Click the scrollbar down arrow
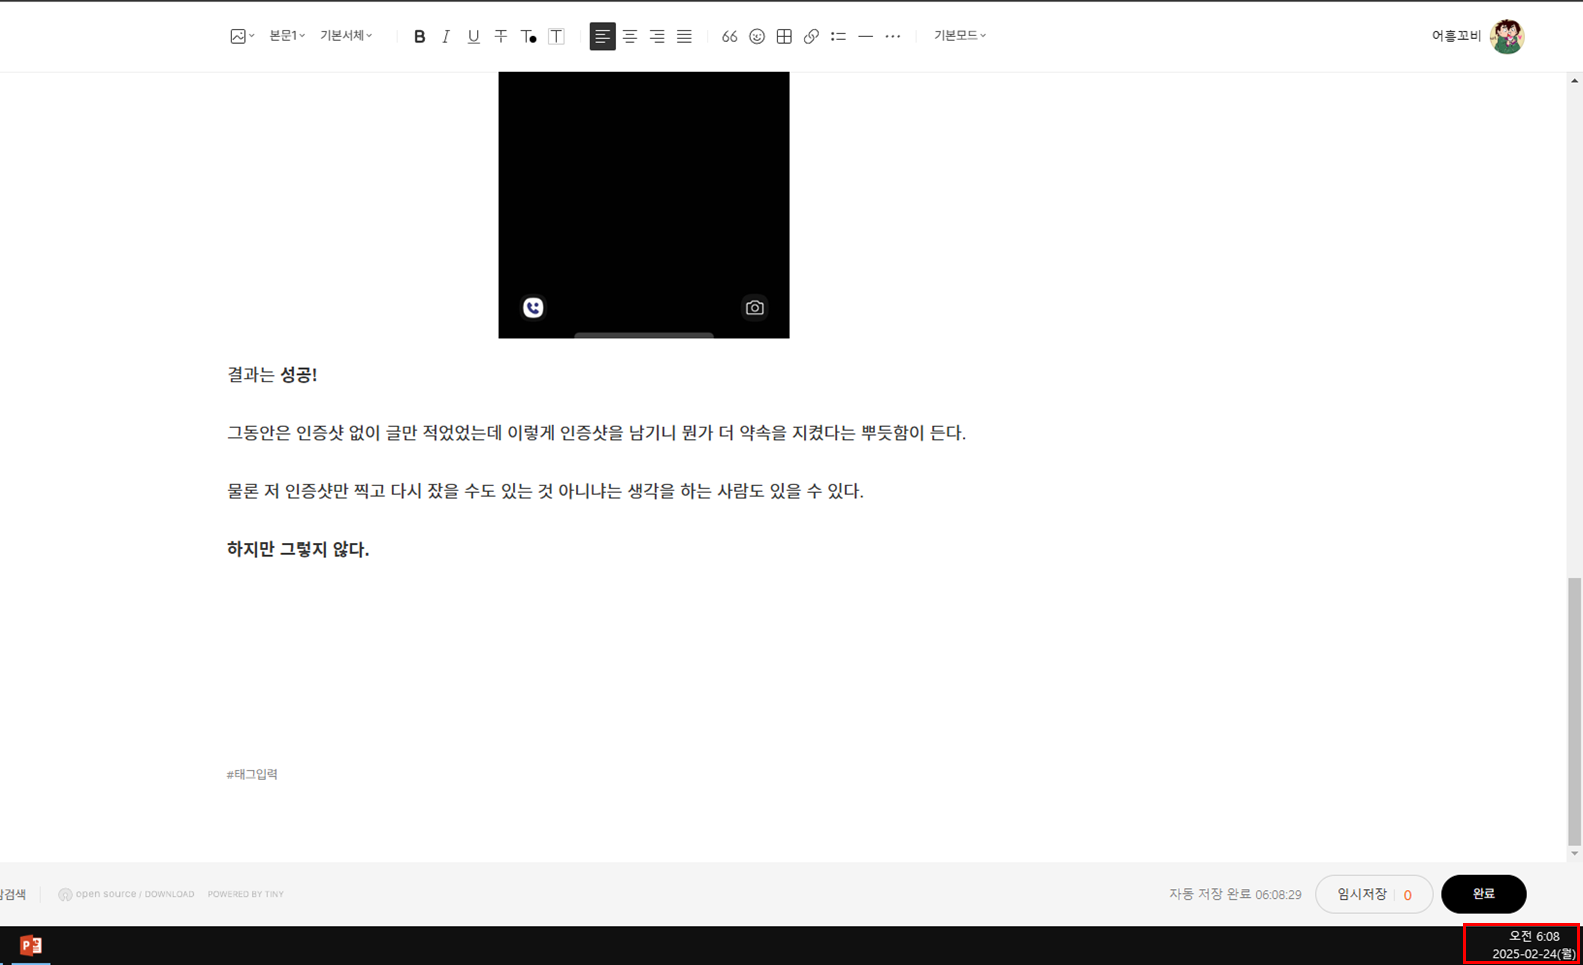This screenshot has width=1583, height=965. click(x=1575, y=854)
